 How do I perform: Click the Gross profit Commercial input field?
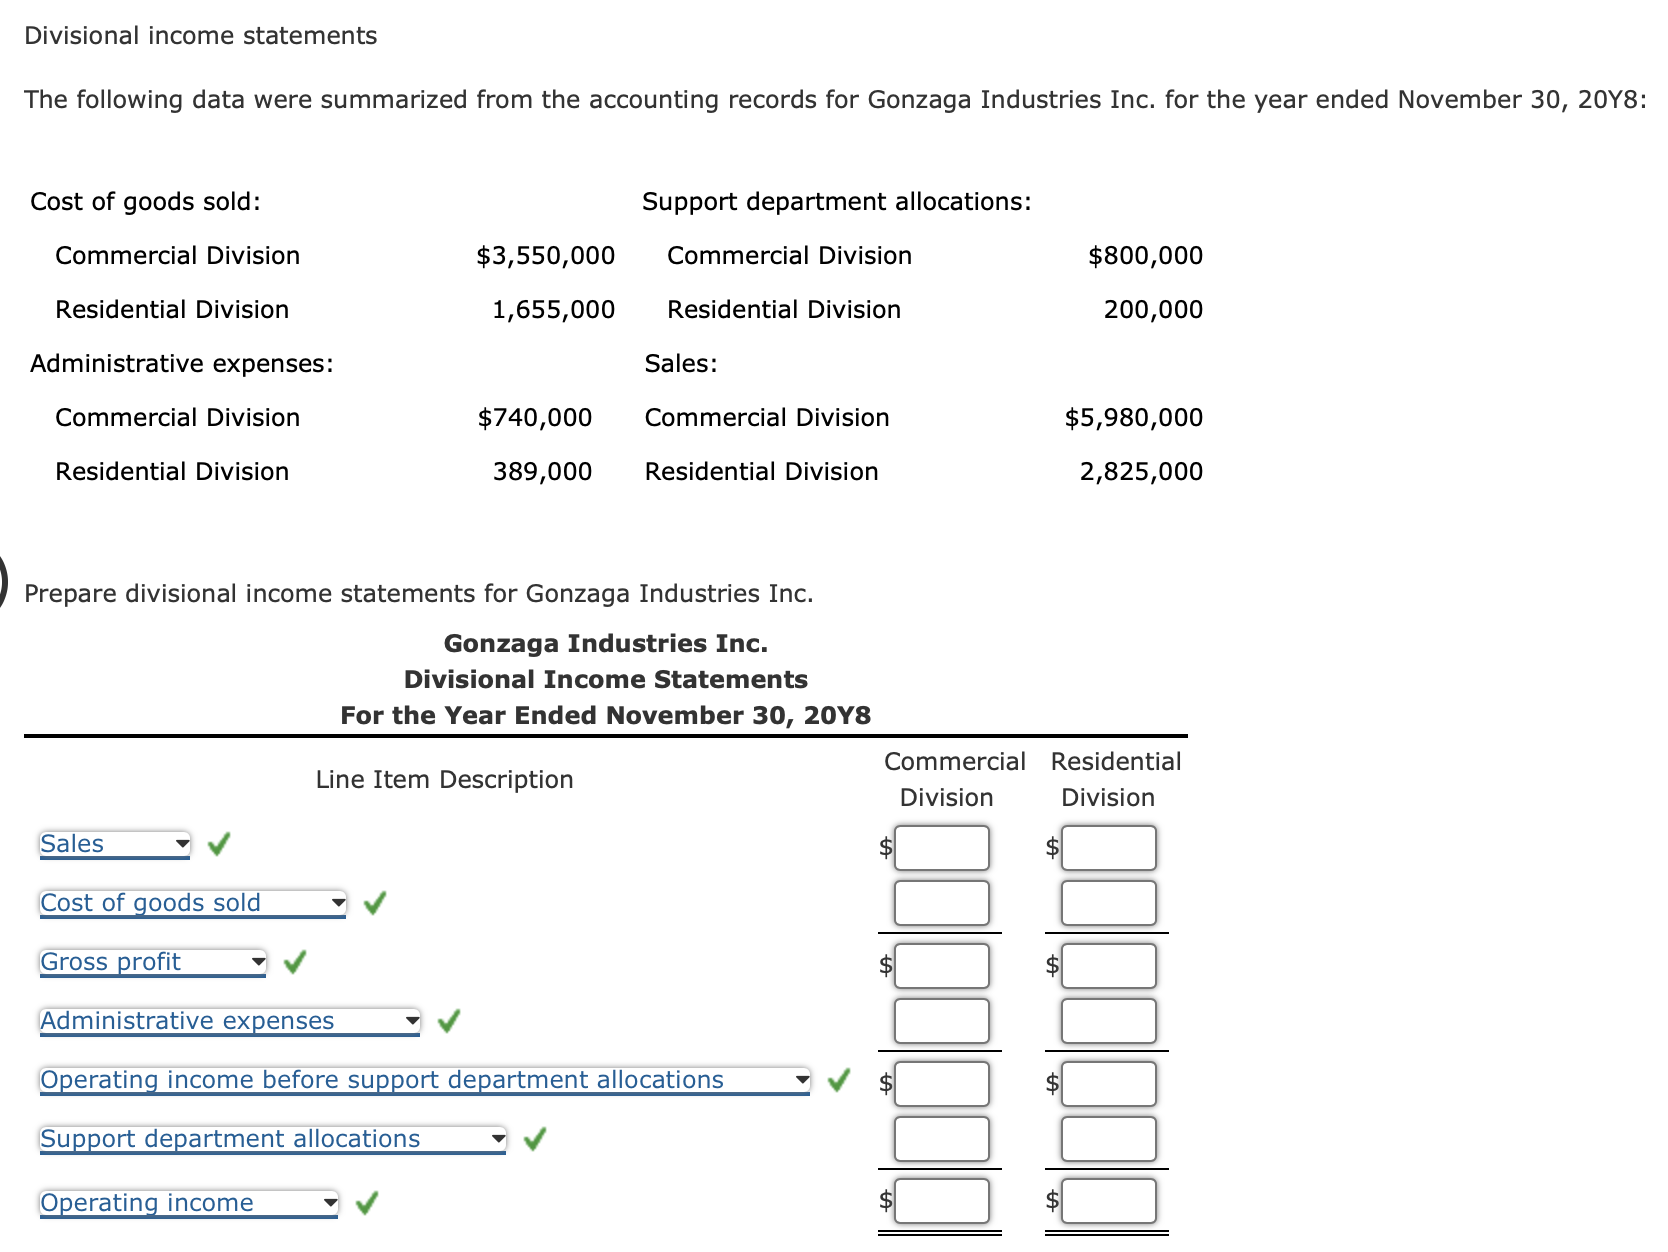tap(941, 965)
